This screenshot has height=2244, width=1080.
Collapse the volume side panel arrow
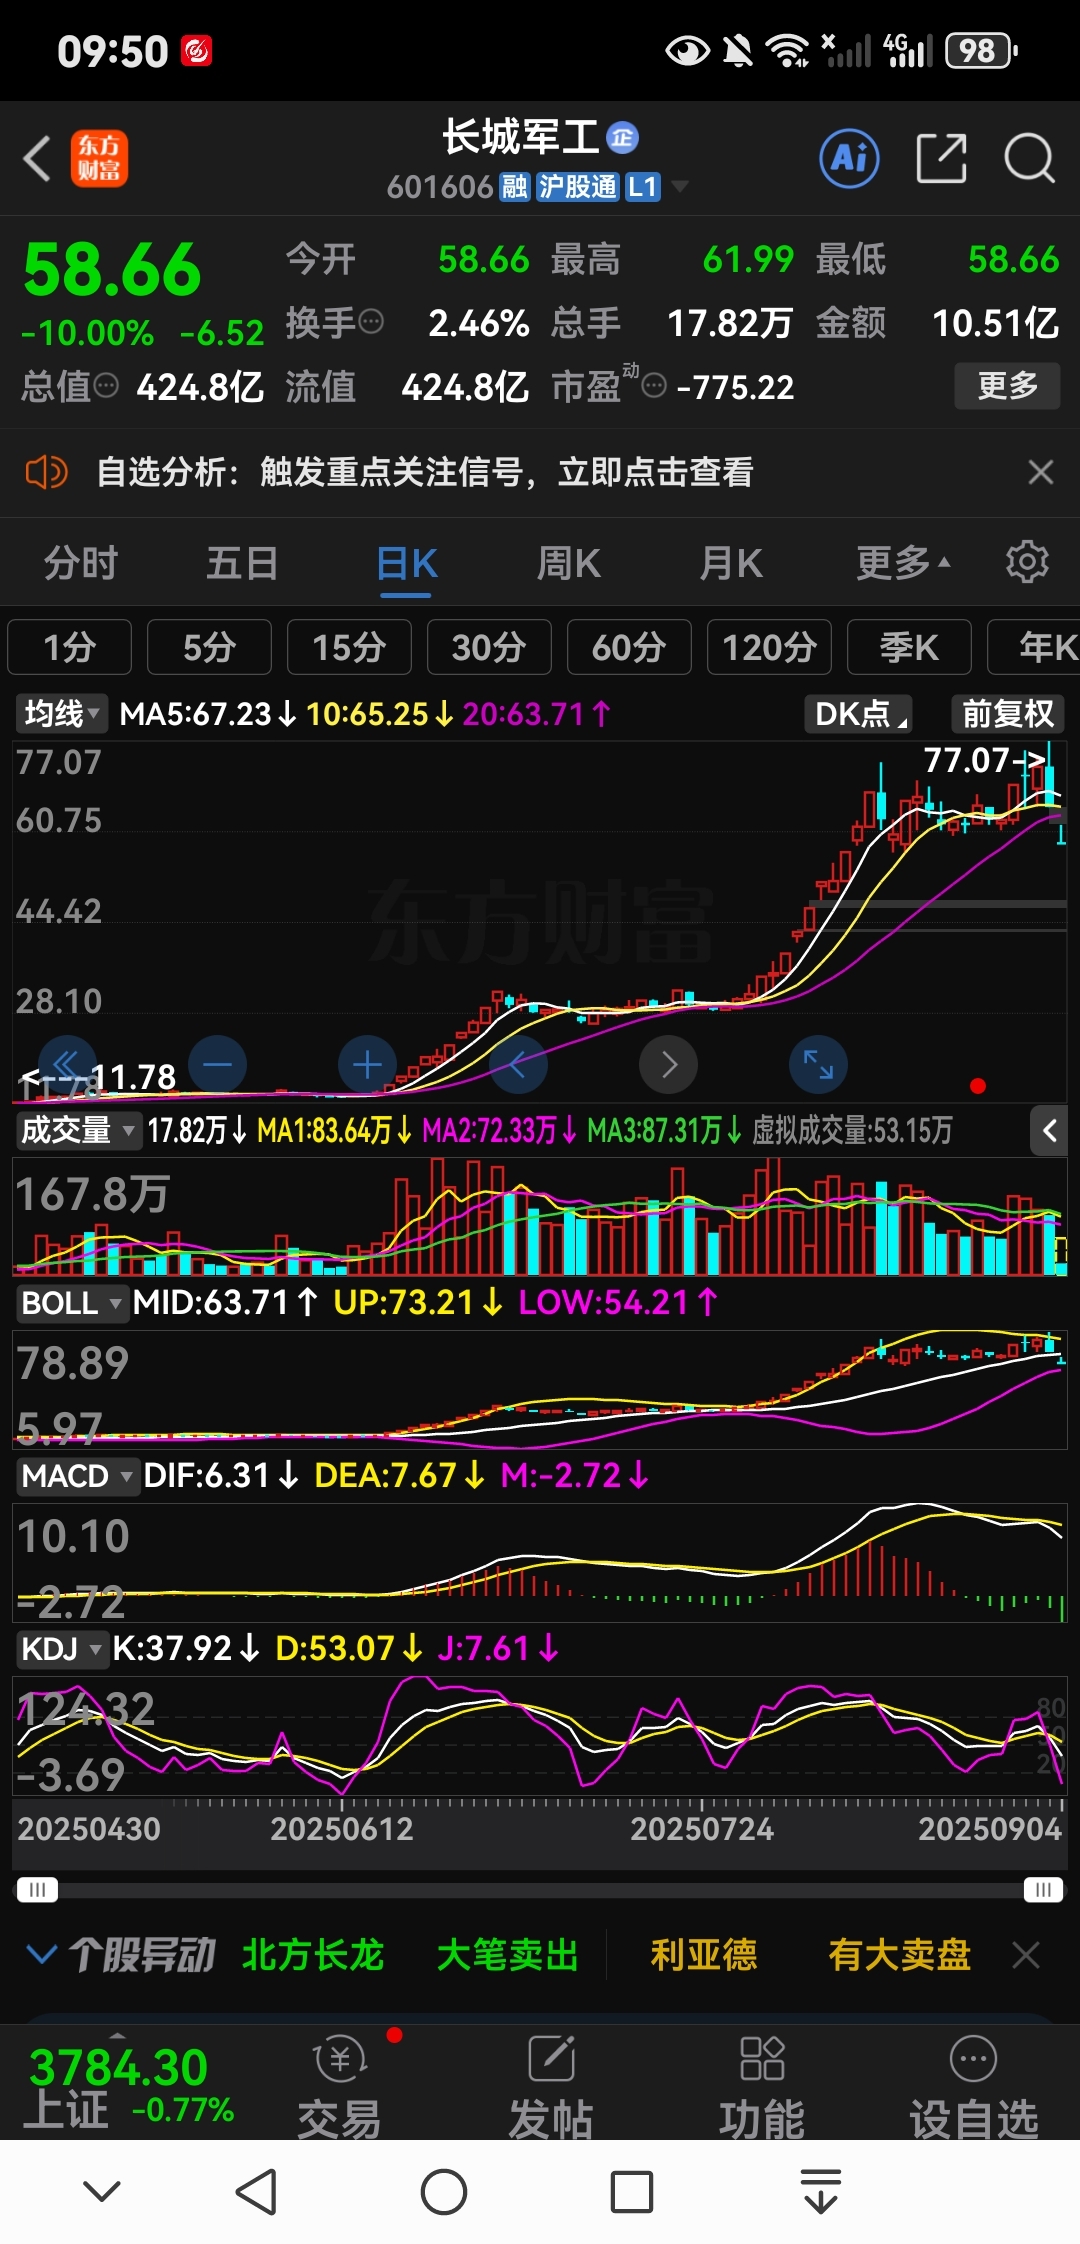(1049, 1131)
